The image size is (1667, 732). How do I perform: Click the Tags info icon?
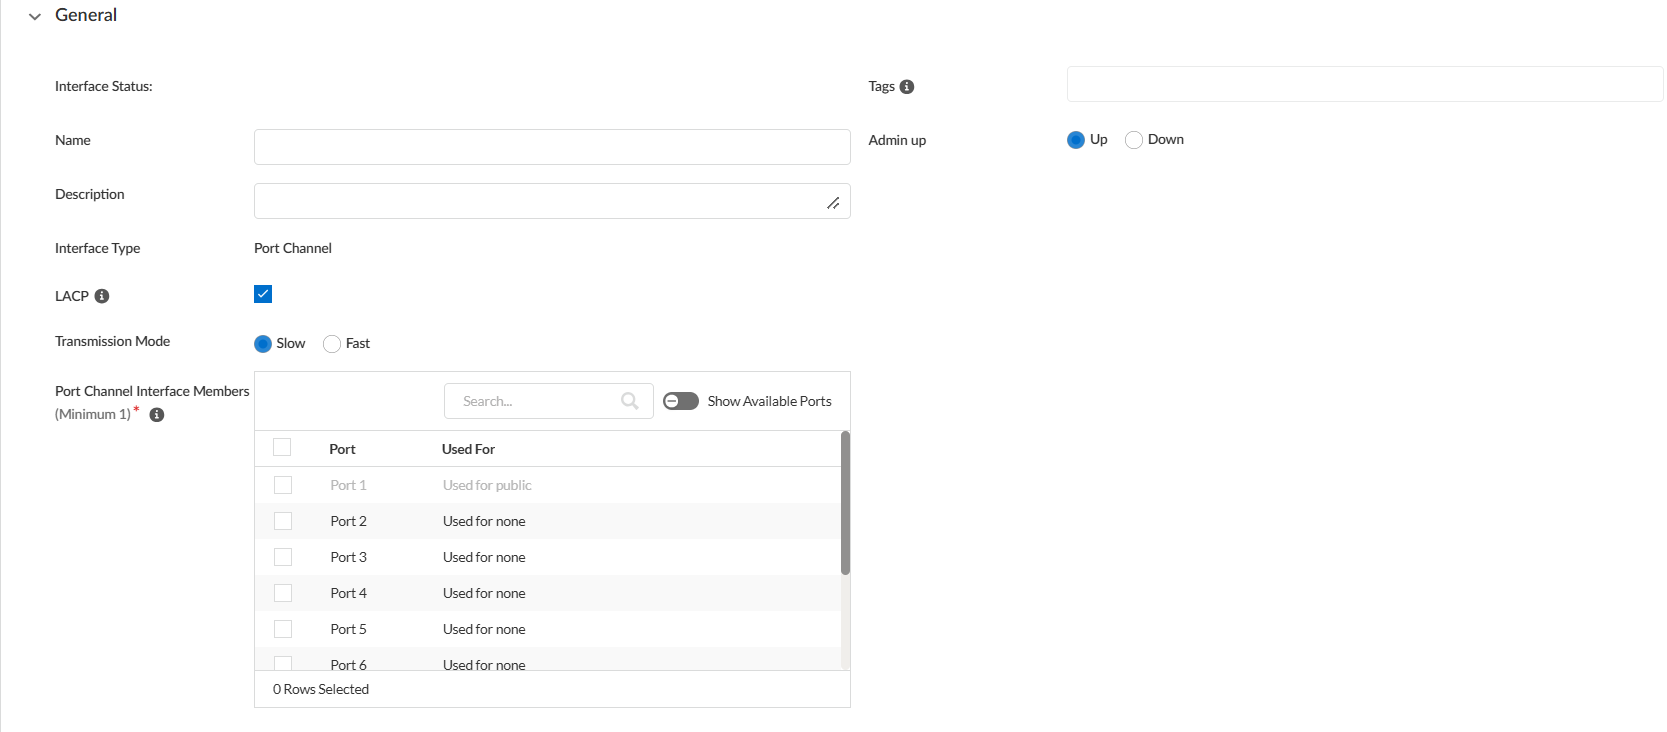pos(907,87)
